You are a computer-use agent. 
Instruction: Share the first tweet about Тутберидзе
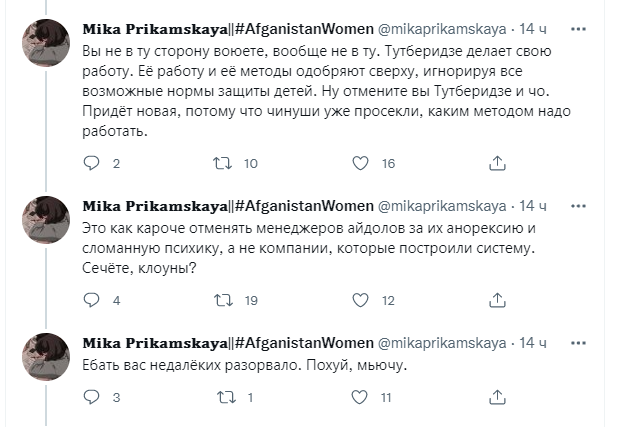pos(495,163)
